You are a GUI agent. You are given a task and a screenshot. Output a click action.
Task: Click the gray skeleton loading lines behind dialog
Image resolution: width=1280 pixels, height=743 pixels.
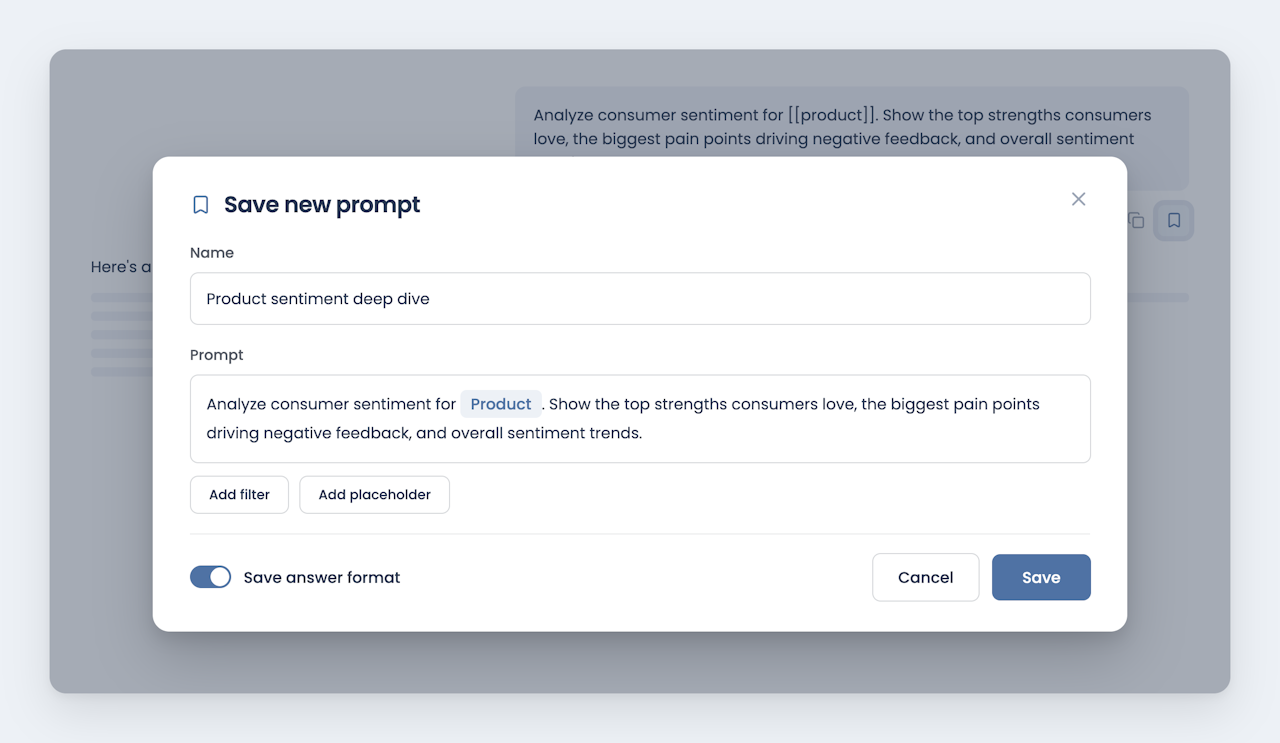(121, 334)
